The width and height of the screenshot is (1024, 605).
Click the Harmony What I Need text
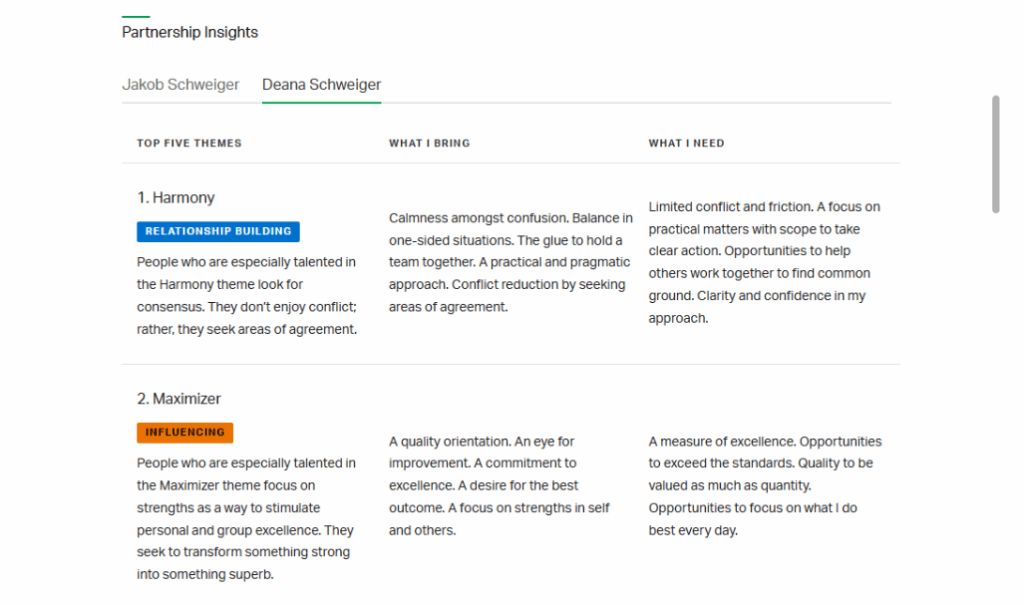point(765,262)
